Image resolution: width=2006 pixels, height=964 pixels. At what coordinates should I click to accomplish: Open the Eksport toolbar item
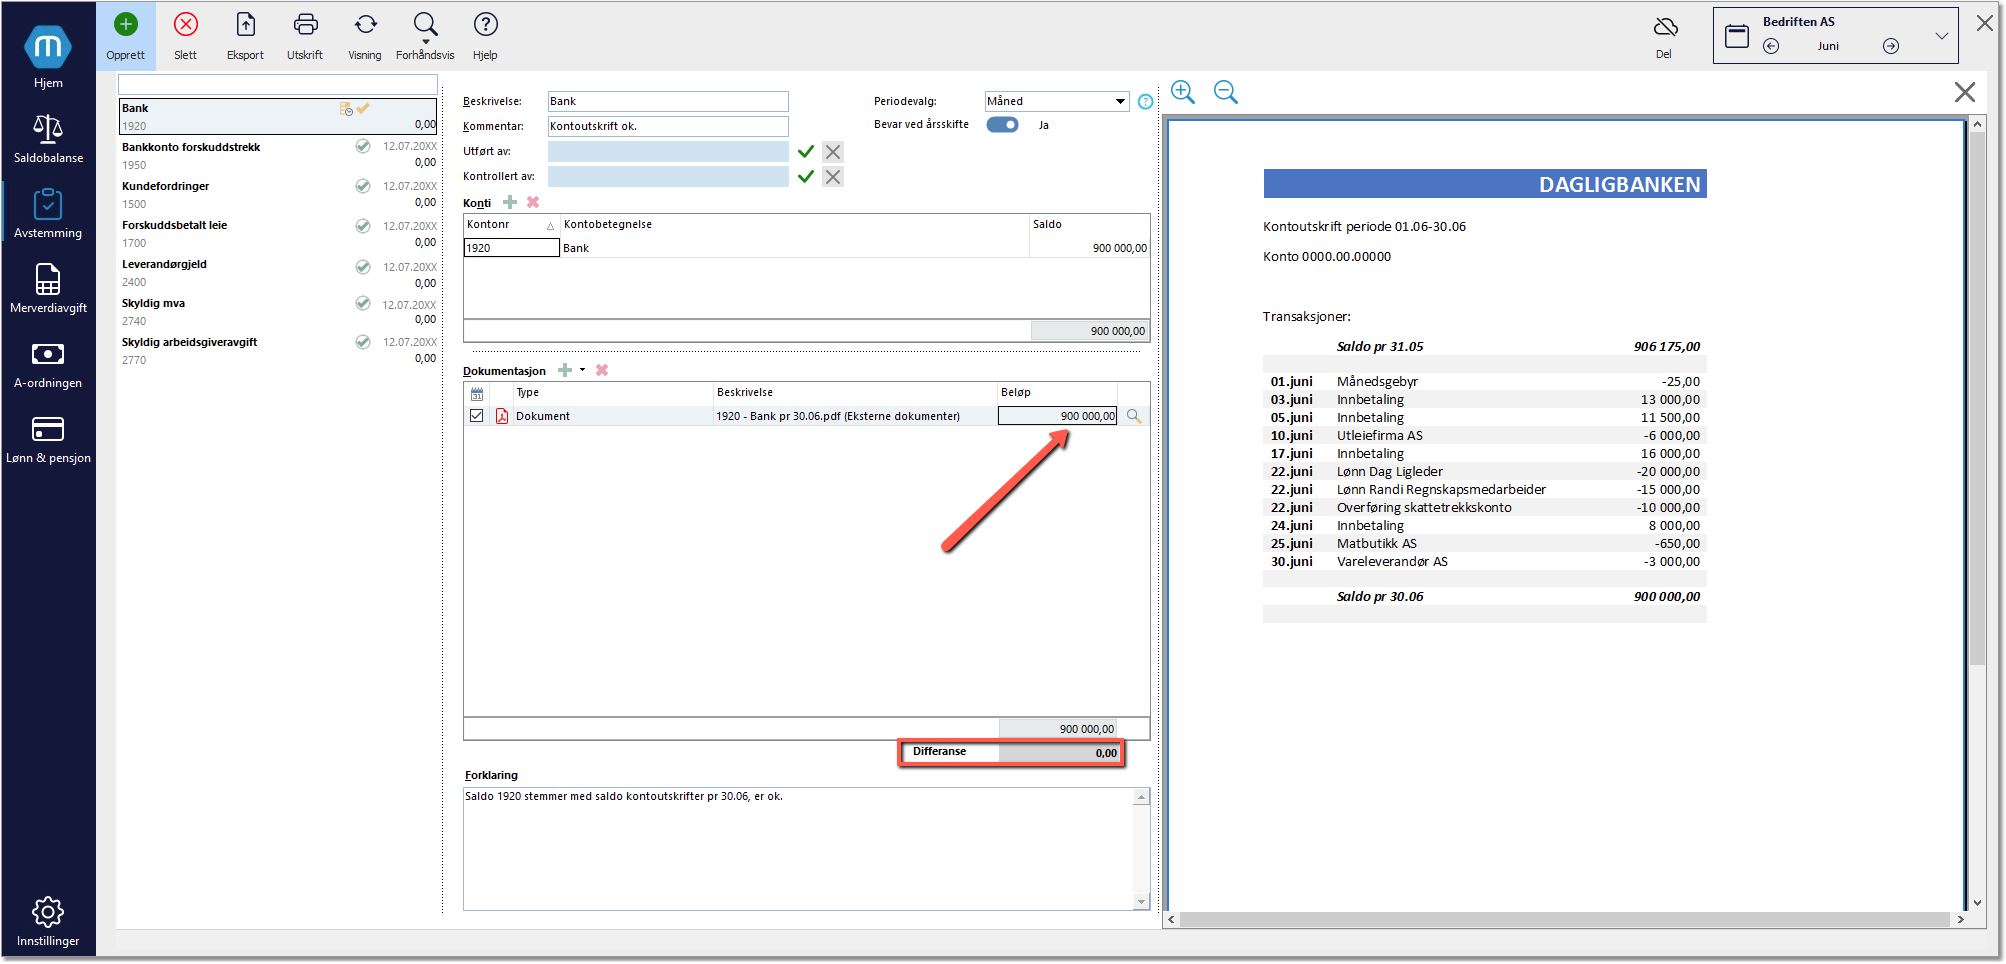pyautogui.click(x=245, y=36)
